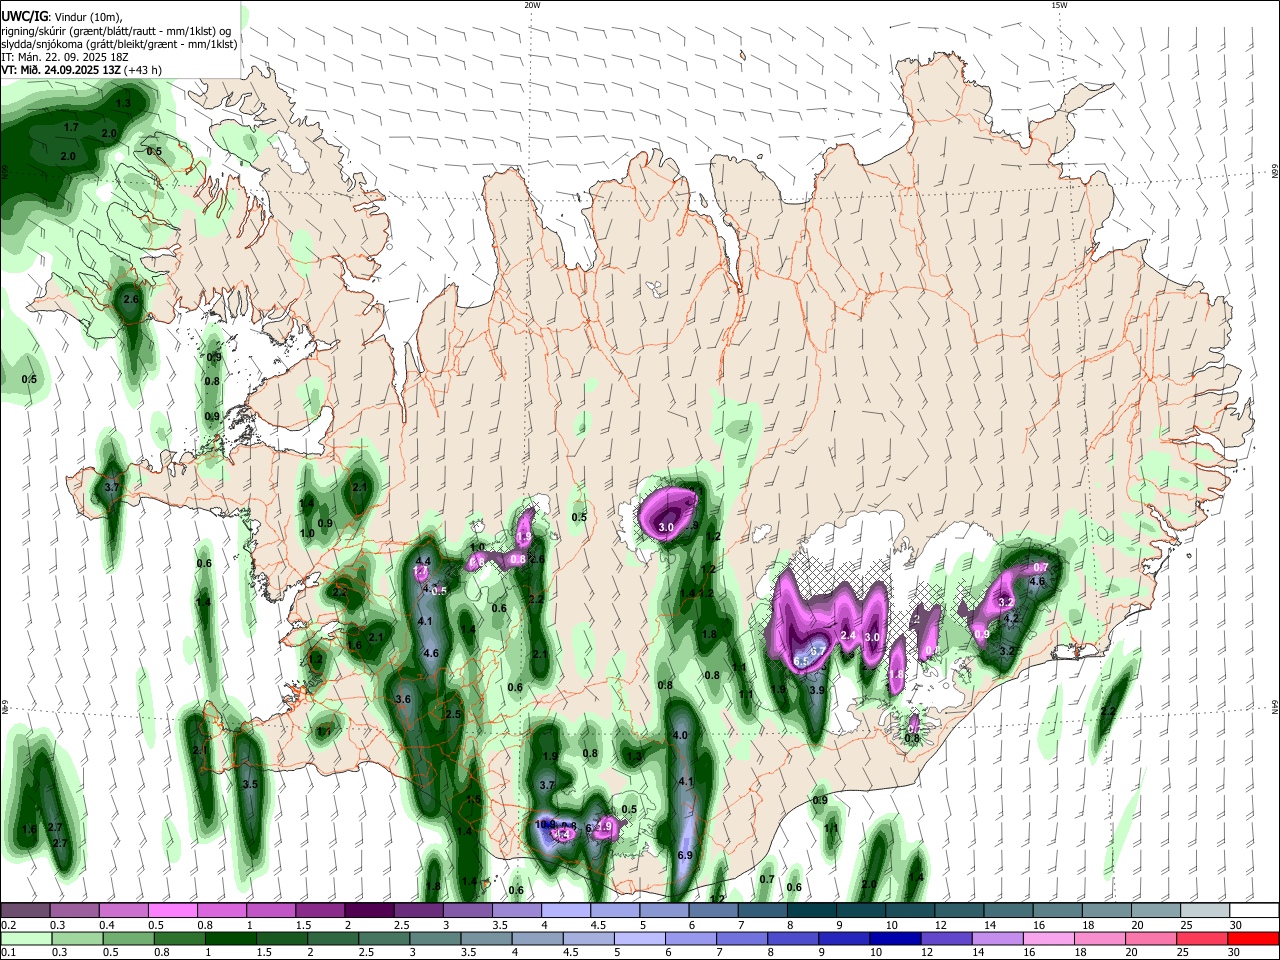Viewport: 1280px width, 960px height.
Task: Click the 20W longitude label
Action: tap(532, 5)
